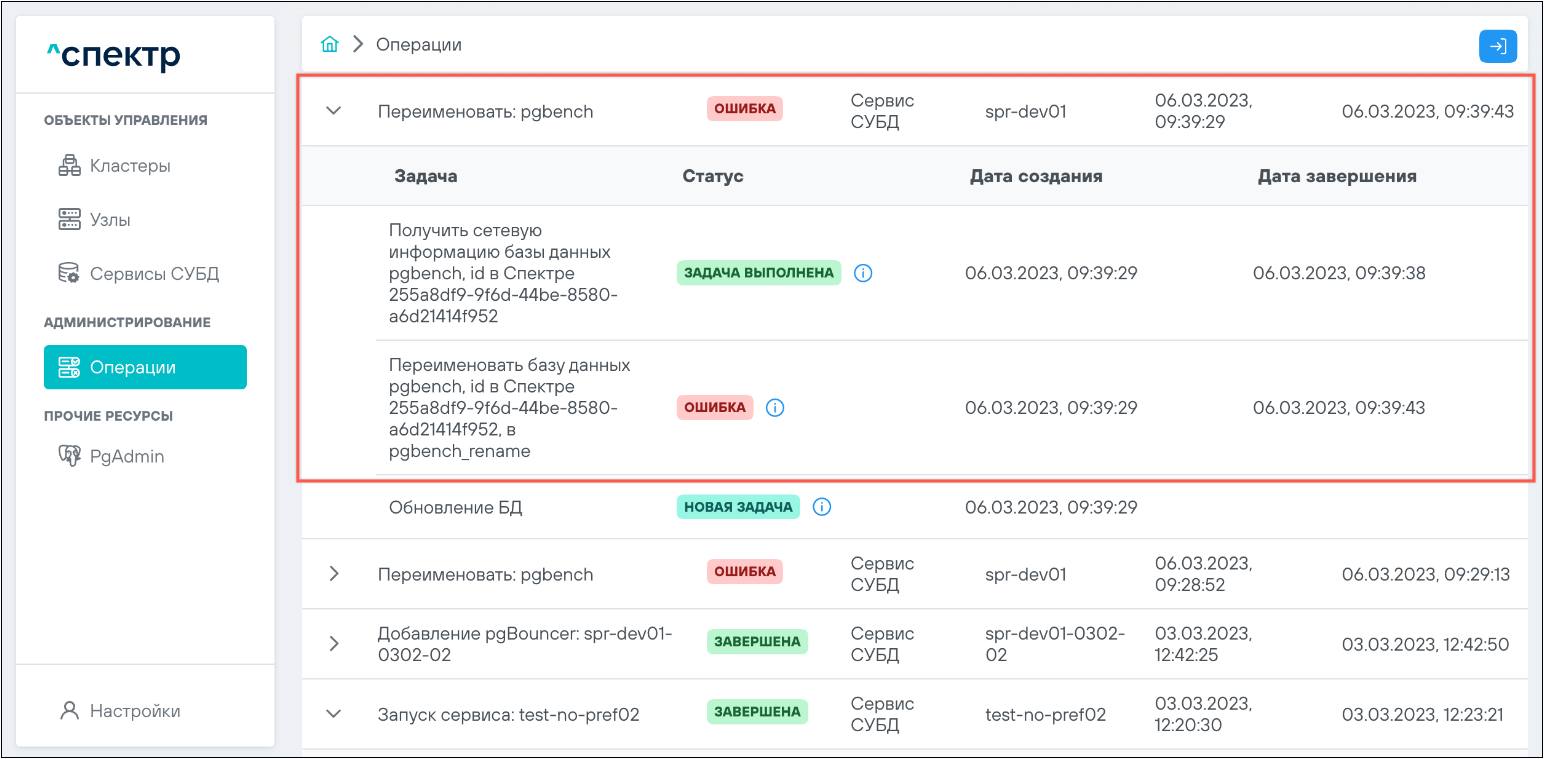Click the Узлы sidebar icon

coord(69,220)
